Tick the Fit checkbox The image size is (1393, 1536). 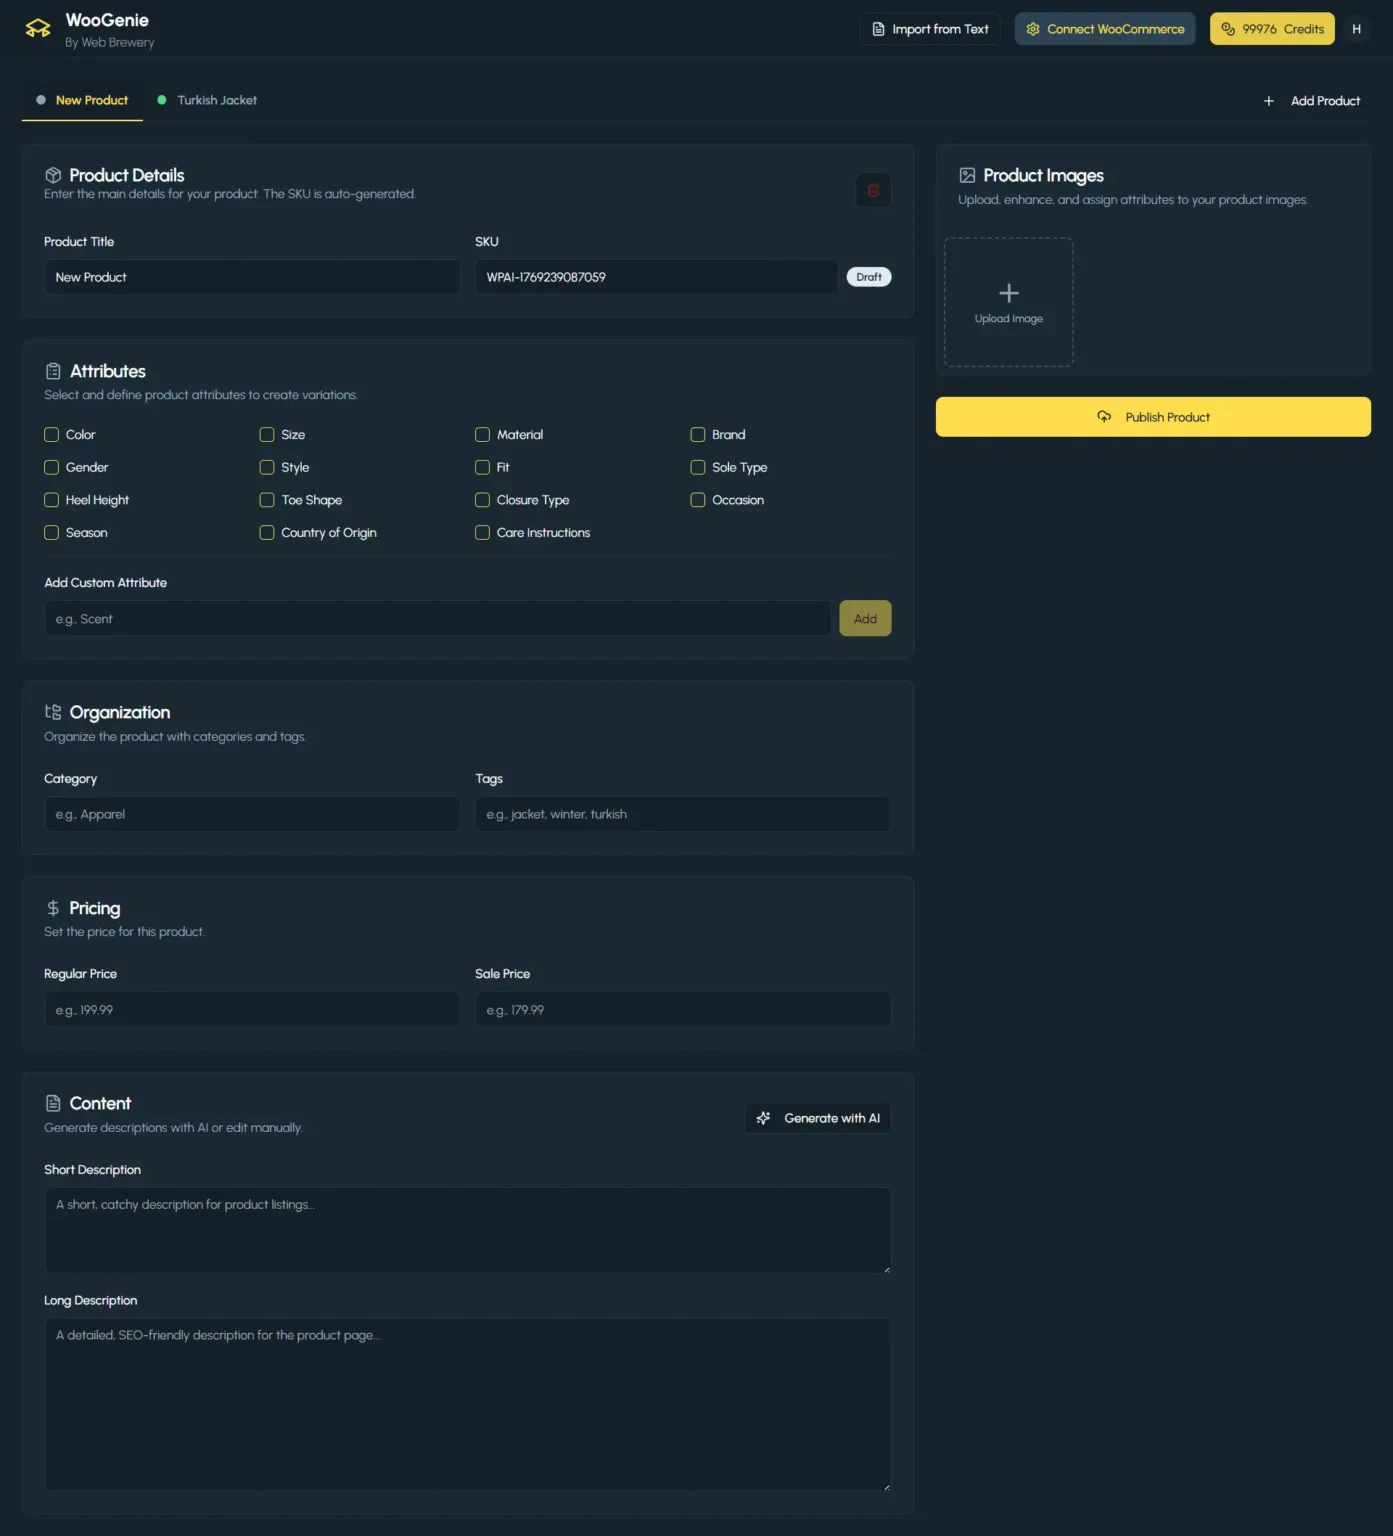pyautogui.click(x=482, y=467)
